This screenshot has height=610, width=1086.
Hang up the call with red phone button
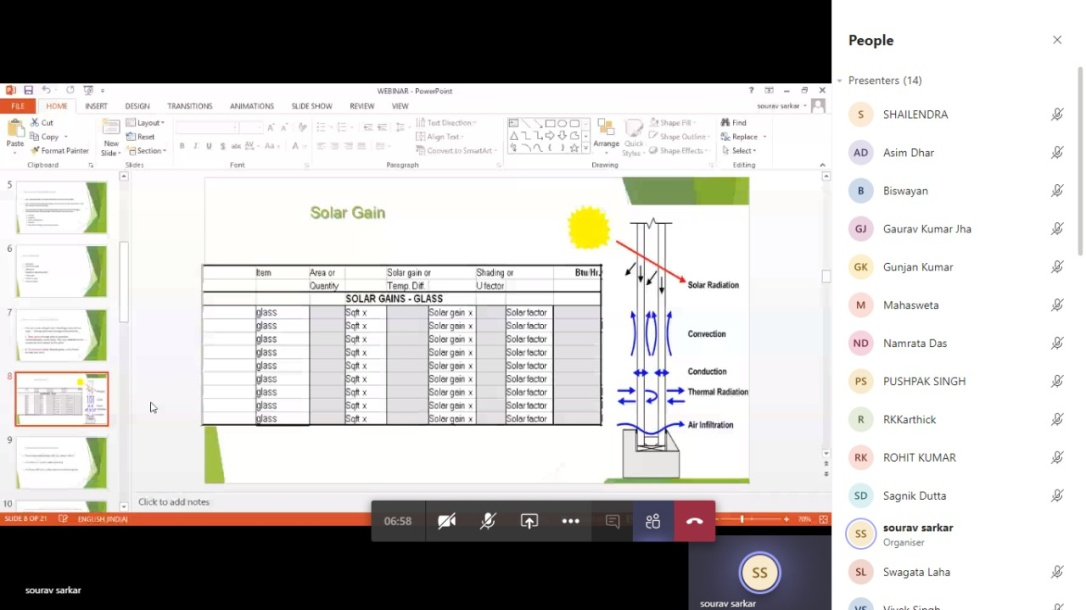pos(694,521)
